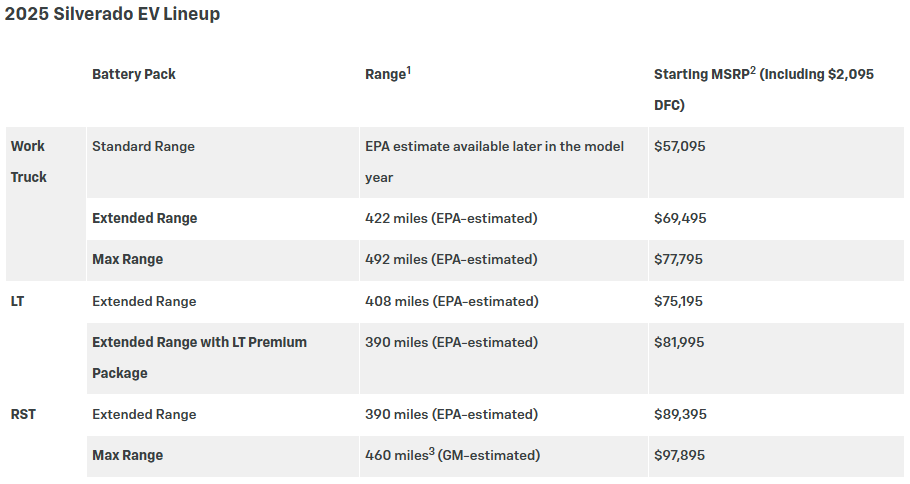Click the $97,895 price cell
Viewport: 910px width, 484px height.
click(680, 455)
